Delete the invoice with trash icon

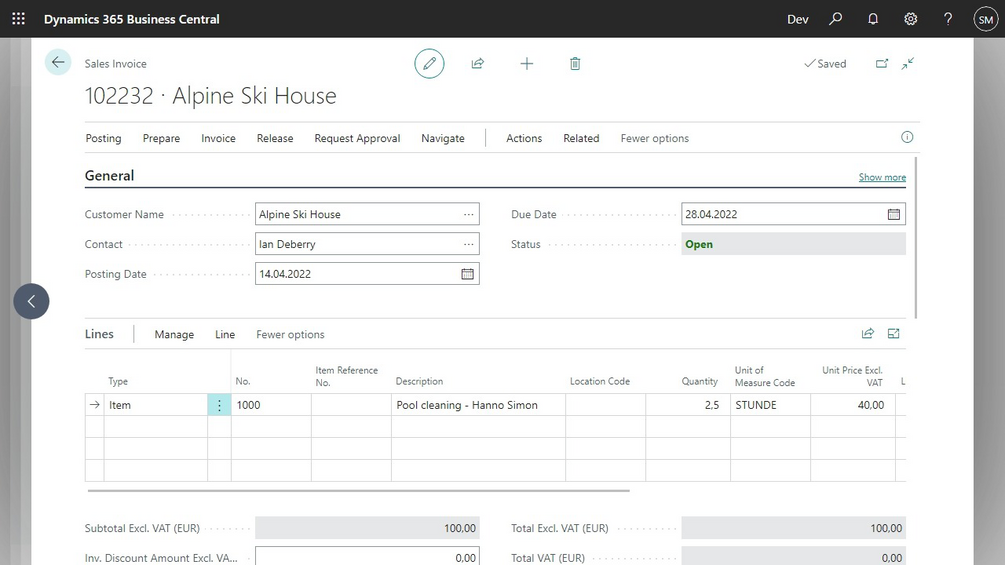575,63
